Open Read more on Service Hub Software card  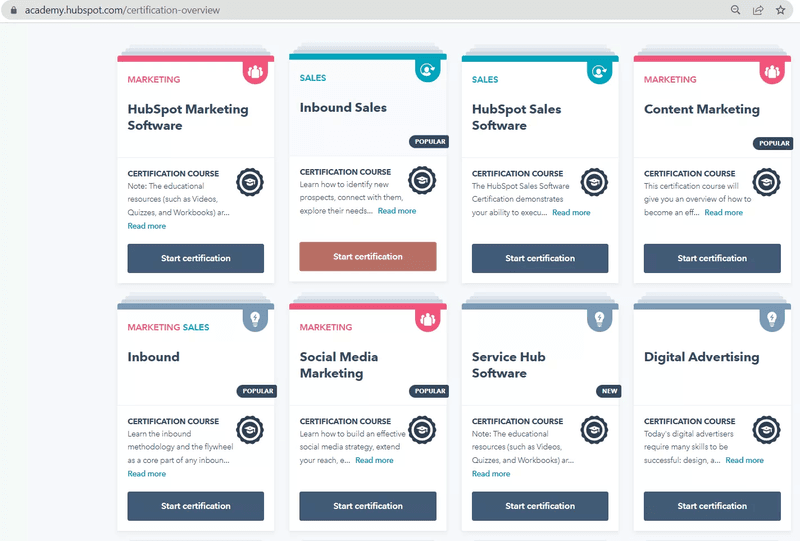click(x=491, y=474)
